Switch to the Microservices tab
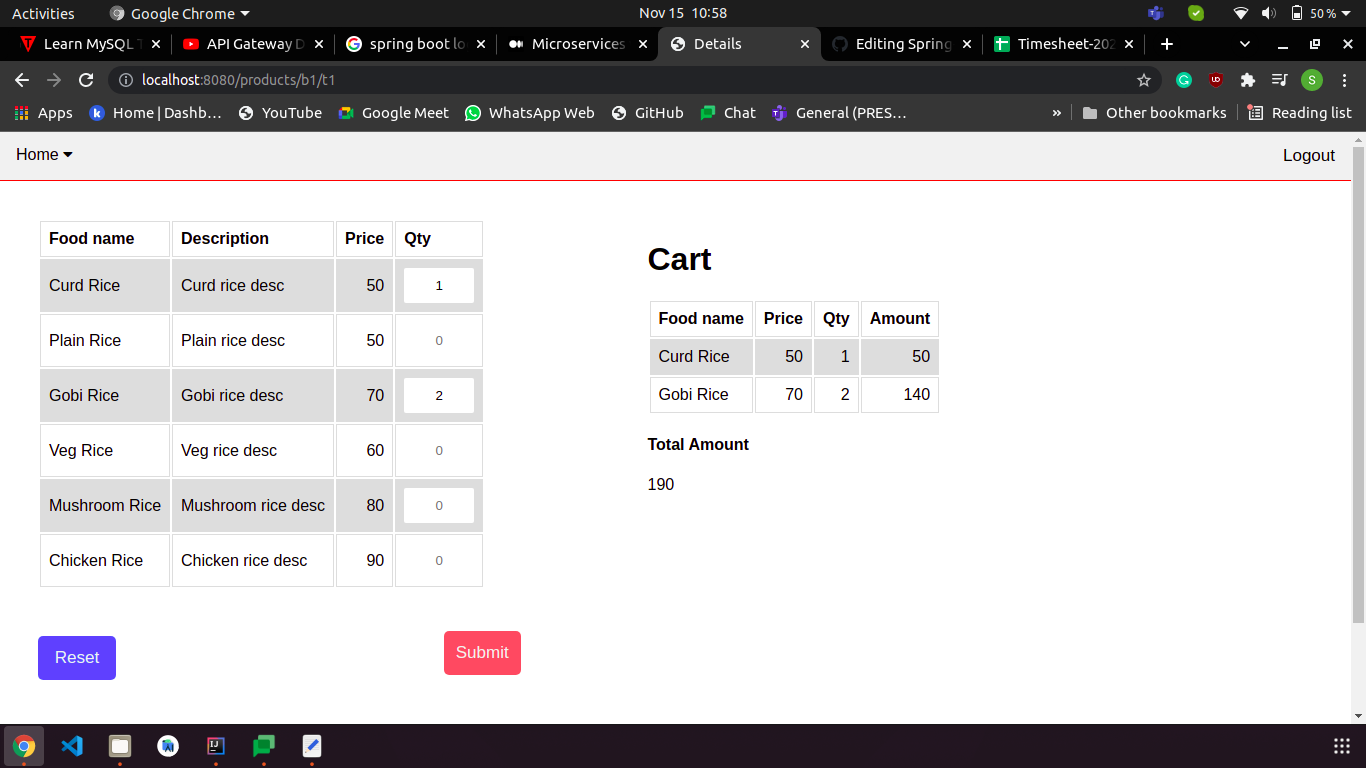1366x768 pixels. [x=577, y=44]
